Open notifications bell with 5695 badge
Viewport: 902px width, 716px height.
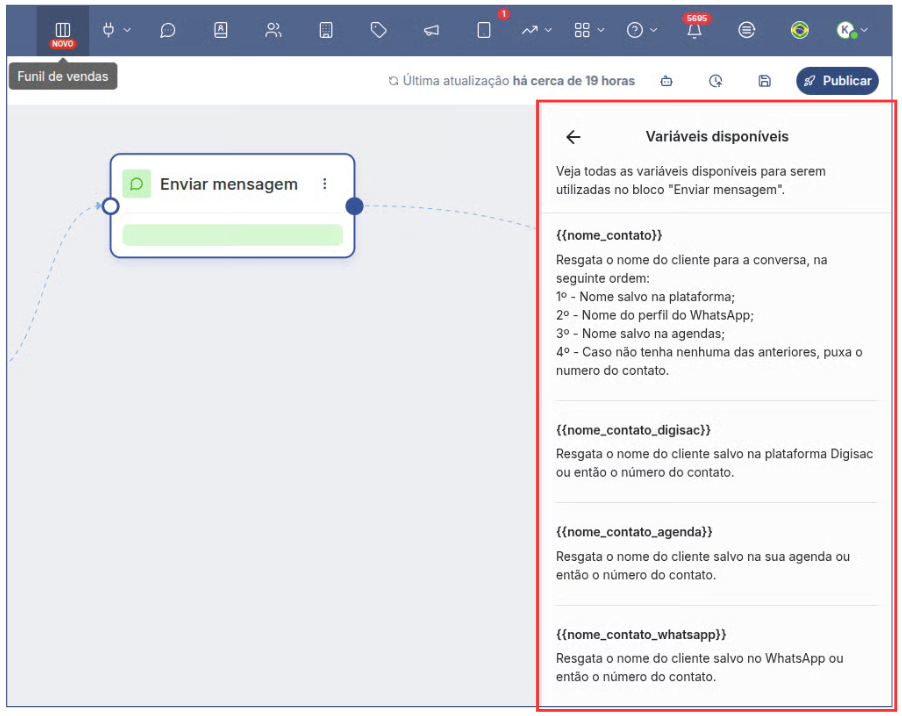tap(694, 30)
